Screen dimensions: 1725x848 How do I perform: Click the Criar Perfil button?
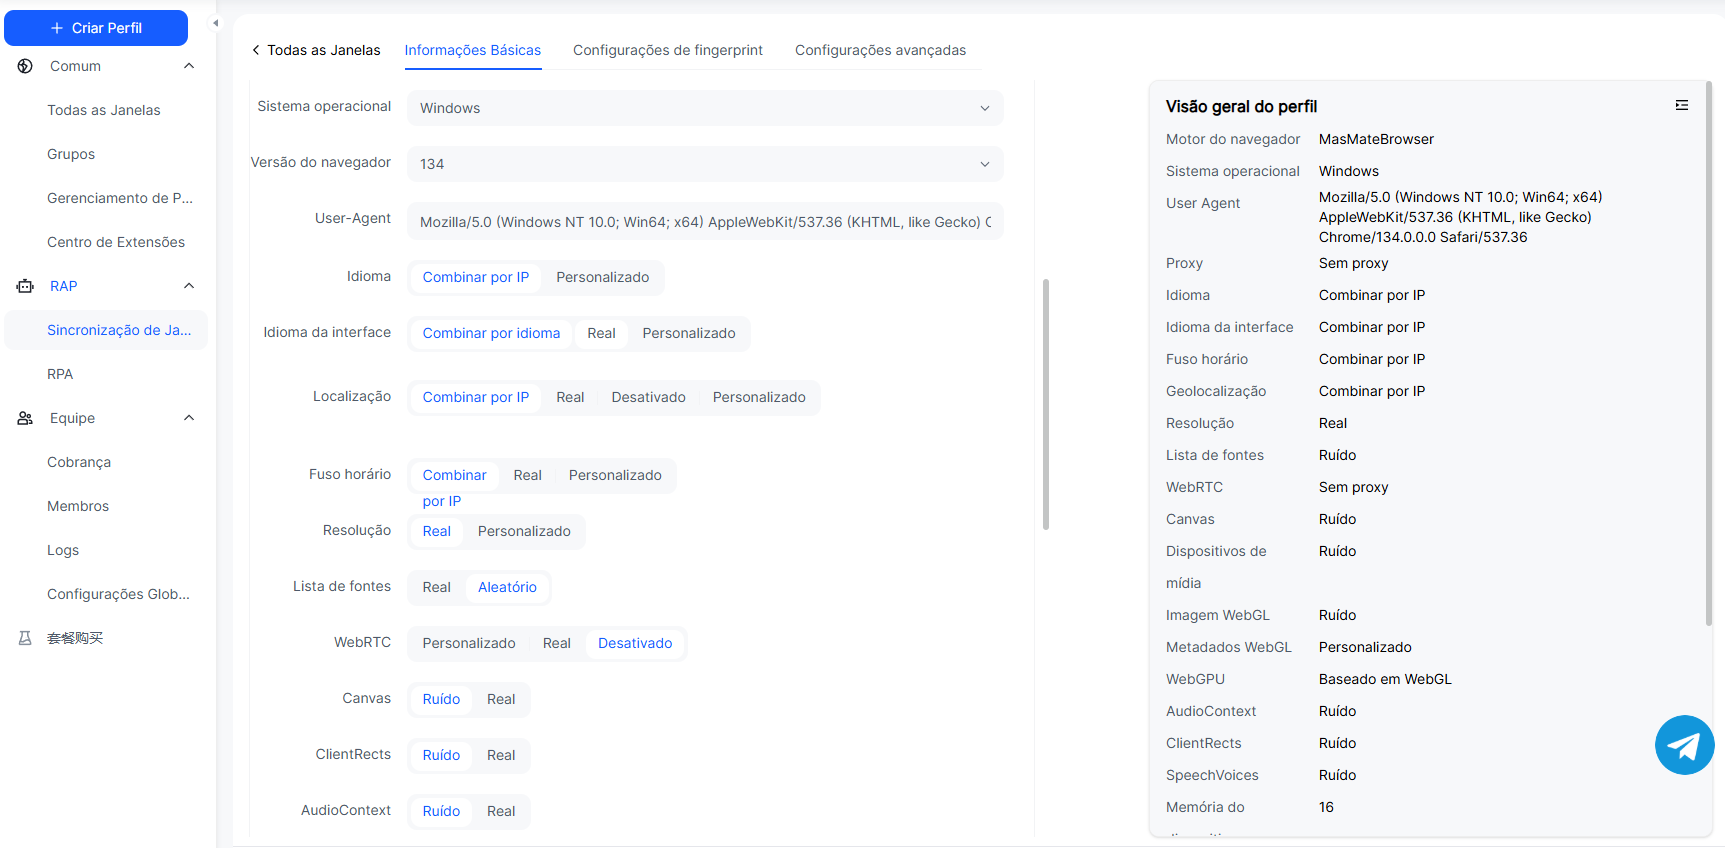click(96, 28)
